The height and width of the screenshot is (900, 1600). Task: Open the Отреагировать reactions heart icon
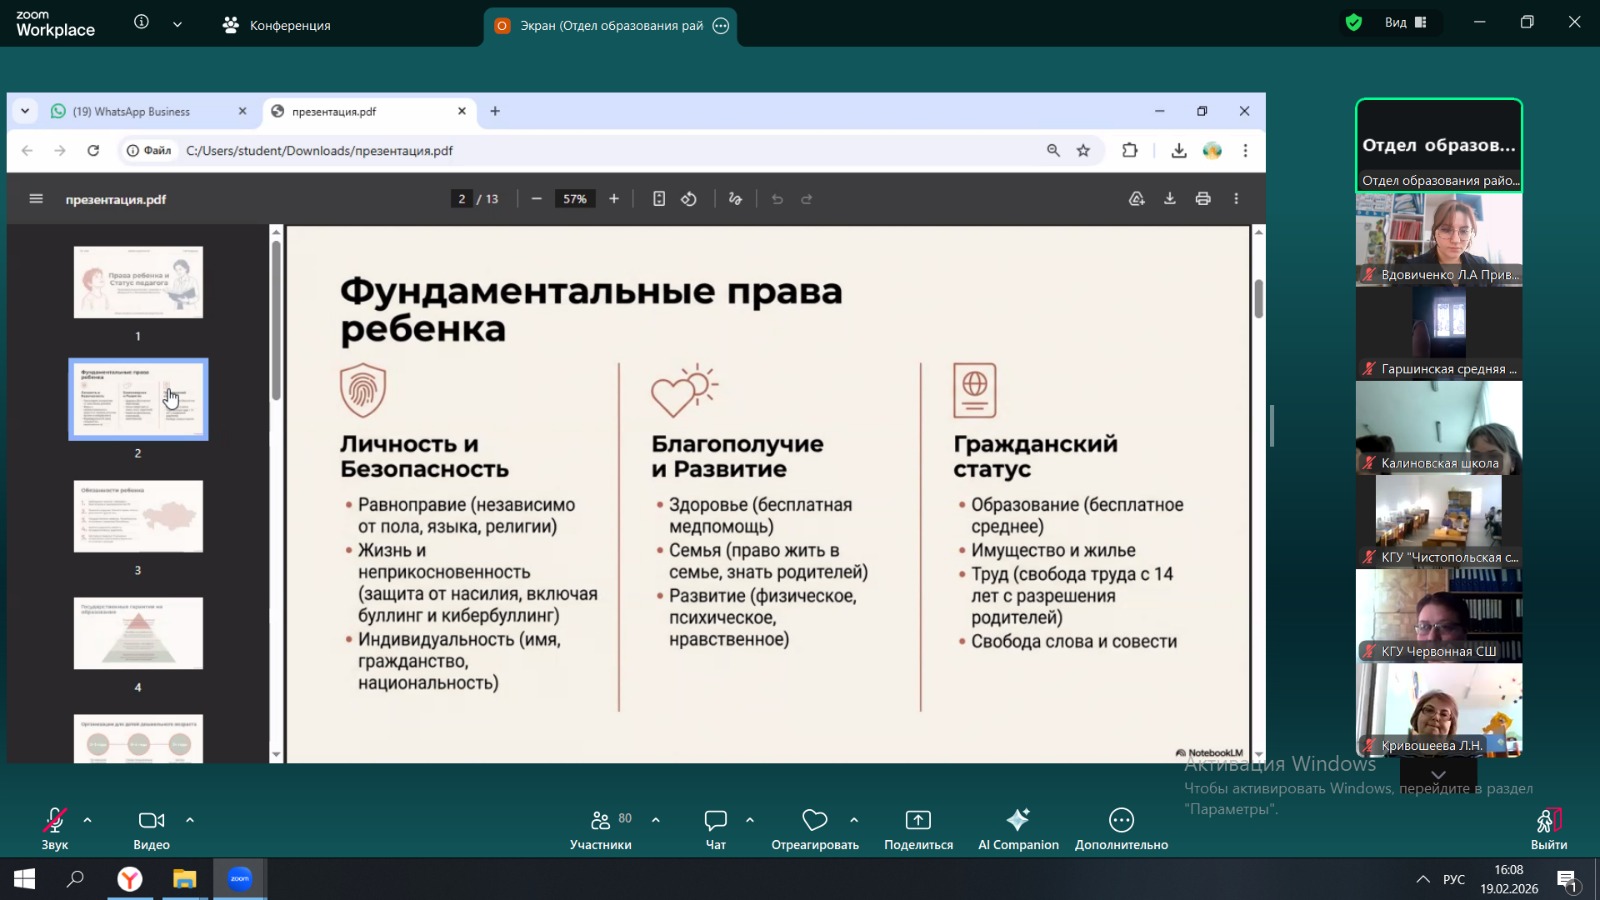coord(815,821)
